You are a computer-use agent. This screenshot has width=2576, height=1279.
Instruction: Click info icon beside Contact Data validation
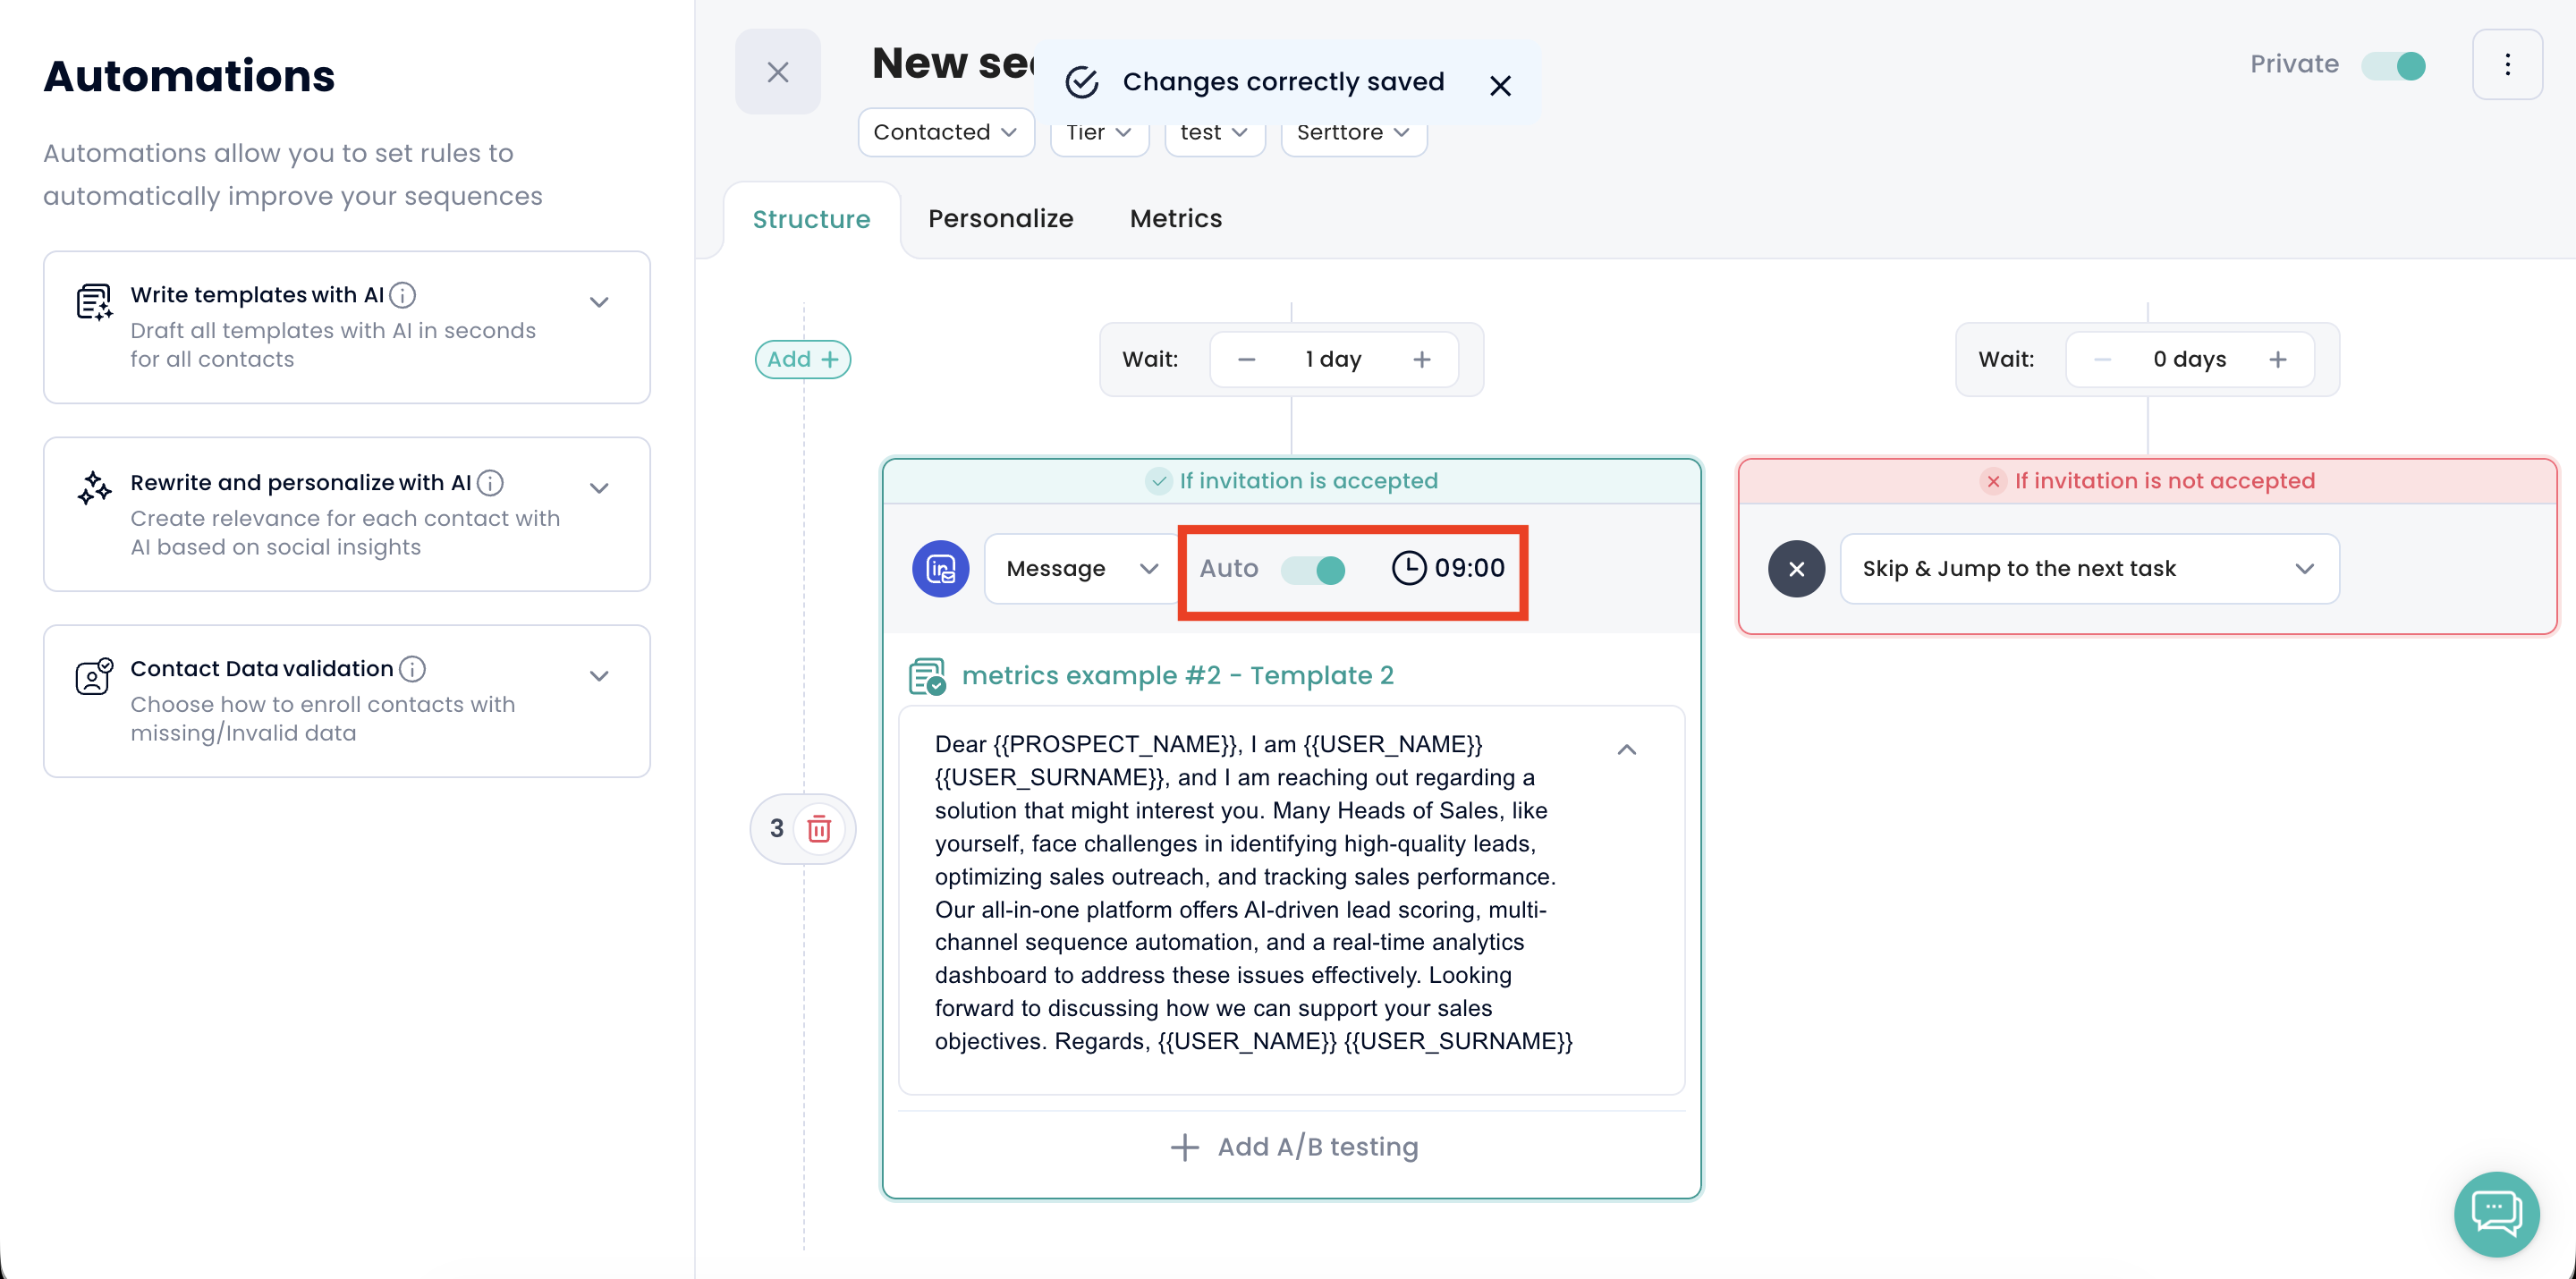pos(412,668)
